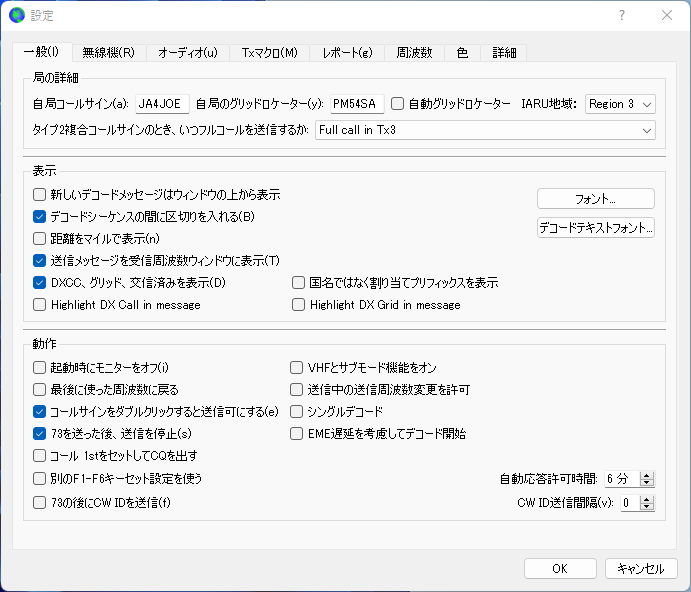The width and height of the screenshot is (691, 592).
Task: Enable 国名ではなく割り当てプリフィックスを表示
Action: coord(298,283)
